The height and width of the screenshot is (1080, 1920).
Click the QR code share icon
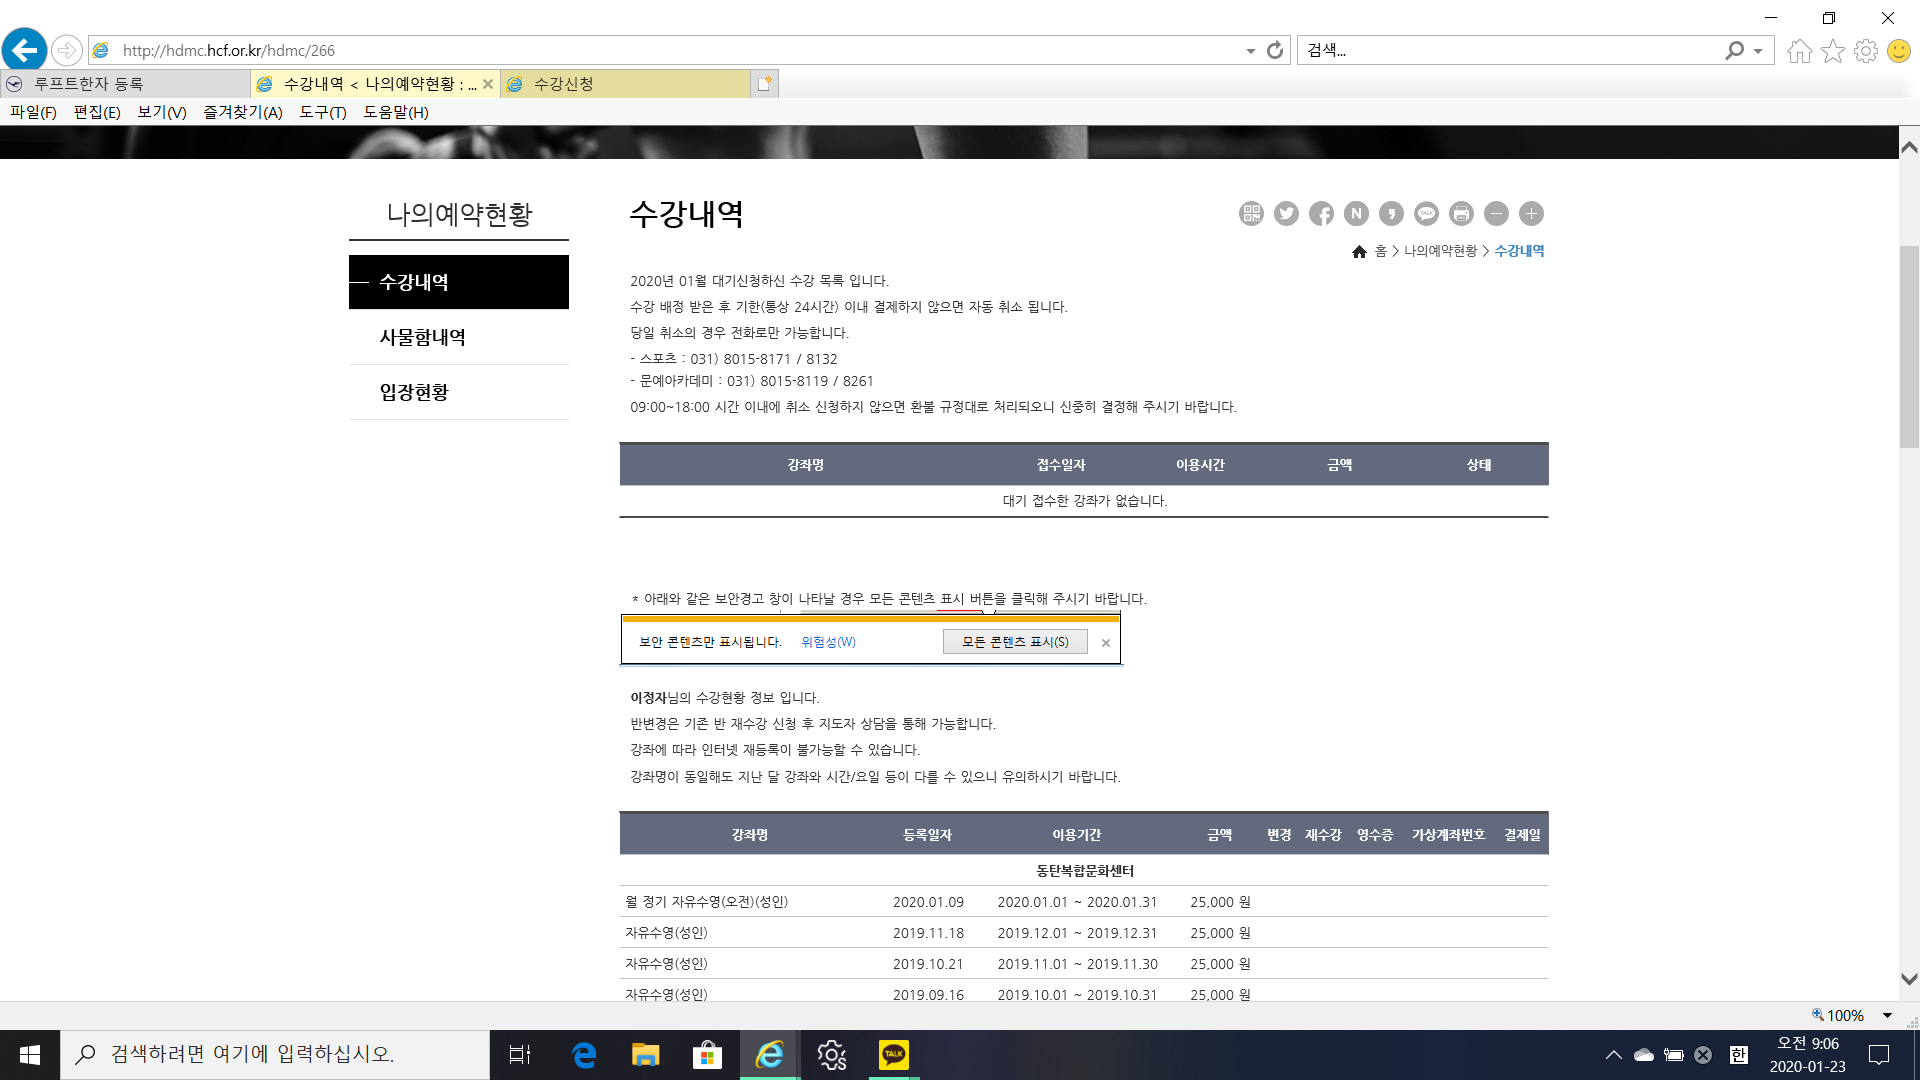click(1251, 213)
